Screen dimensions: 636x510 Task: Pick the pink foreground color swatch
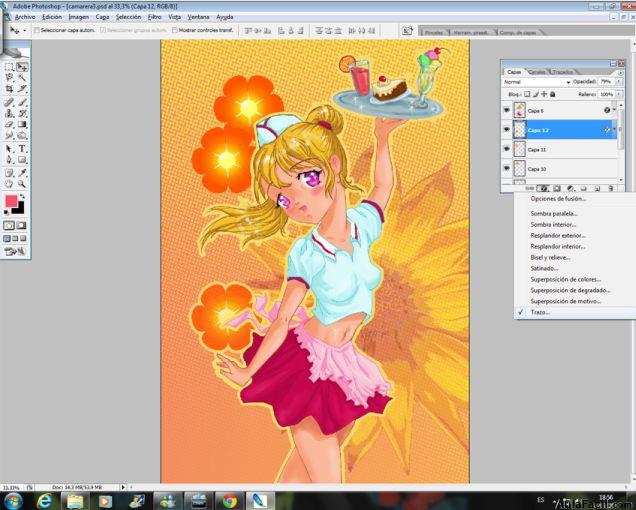tap(12, 201)
